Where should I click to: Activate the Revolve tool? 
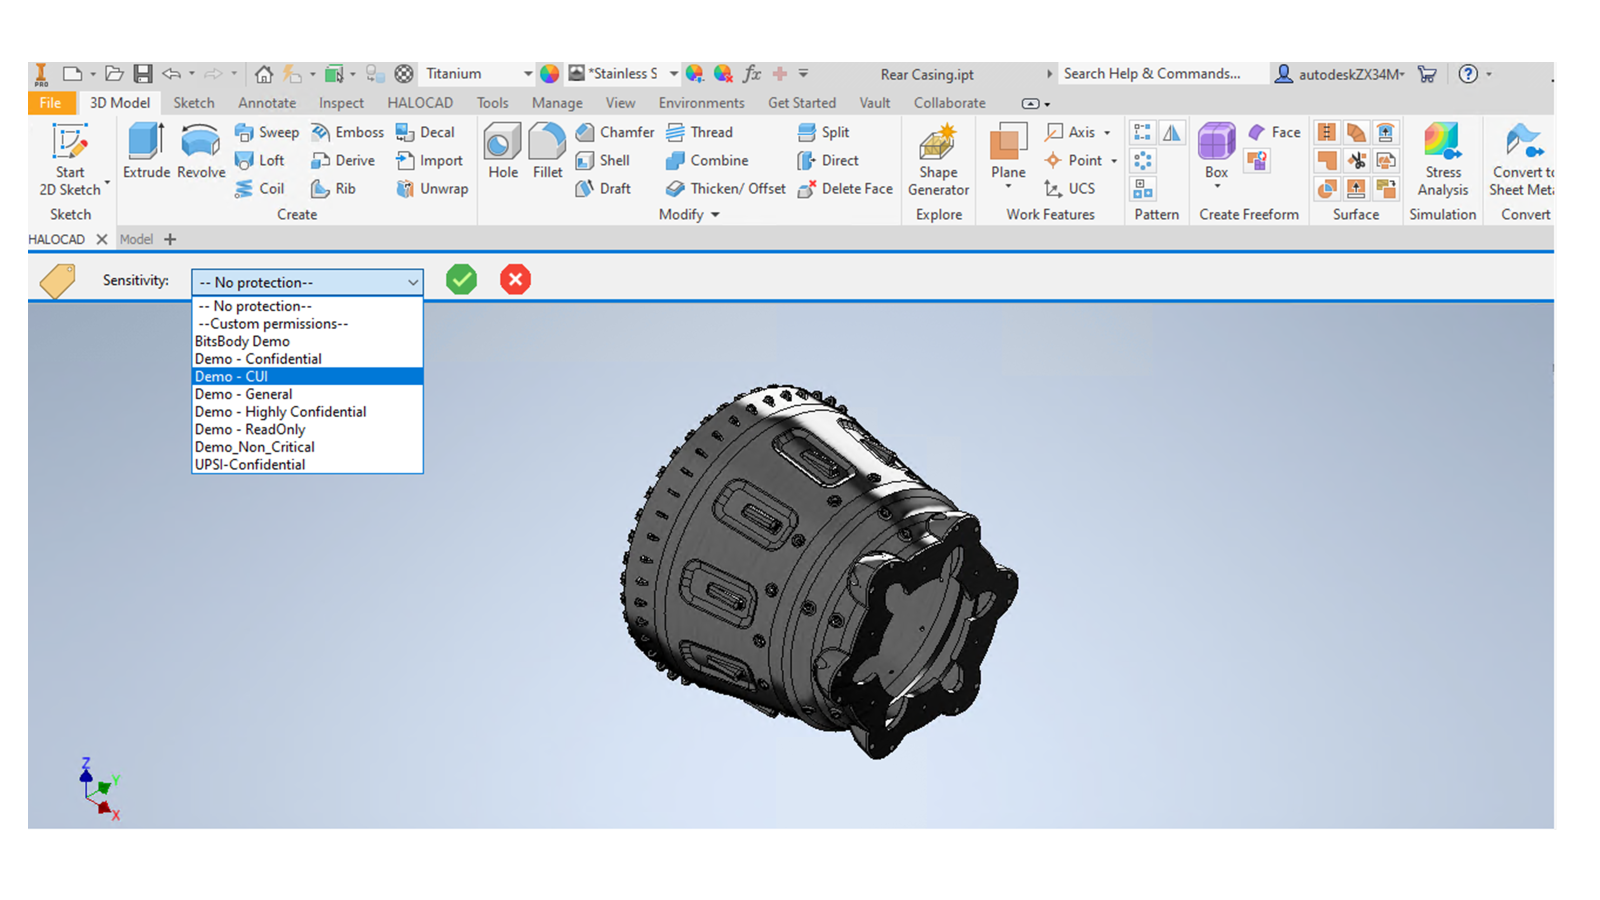point(201,151)
